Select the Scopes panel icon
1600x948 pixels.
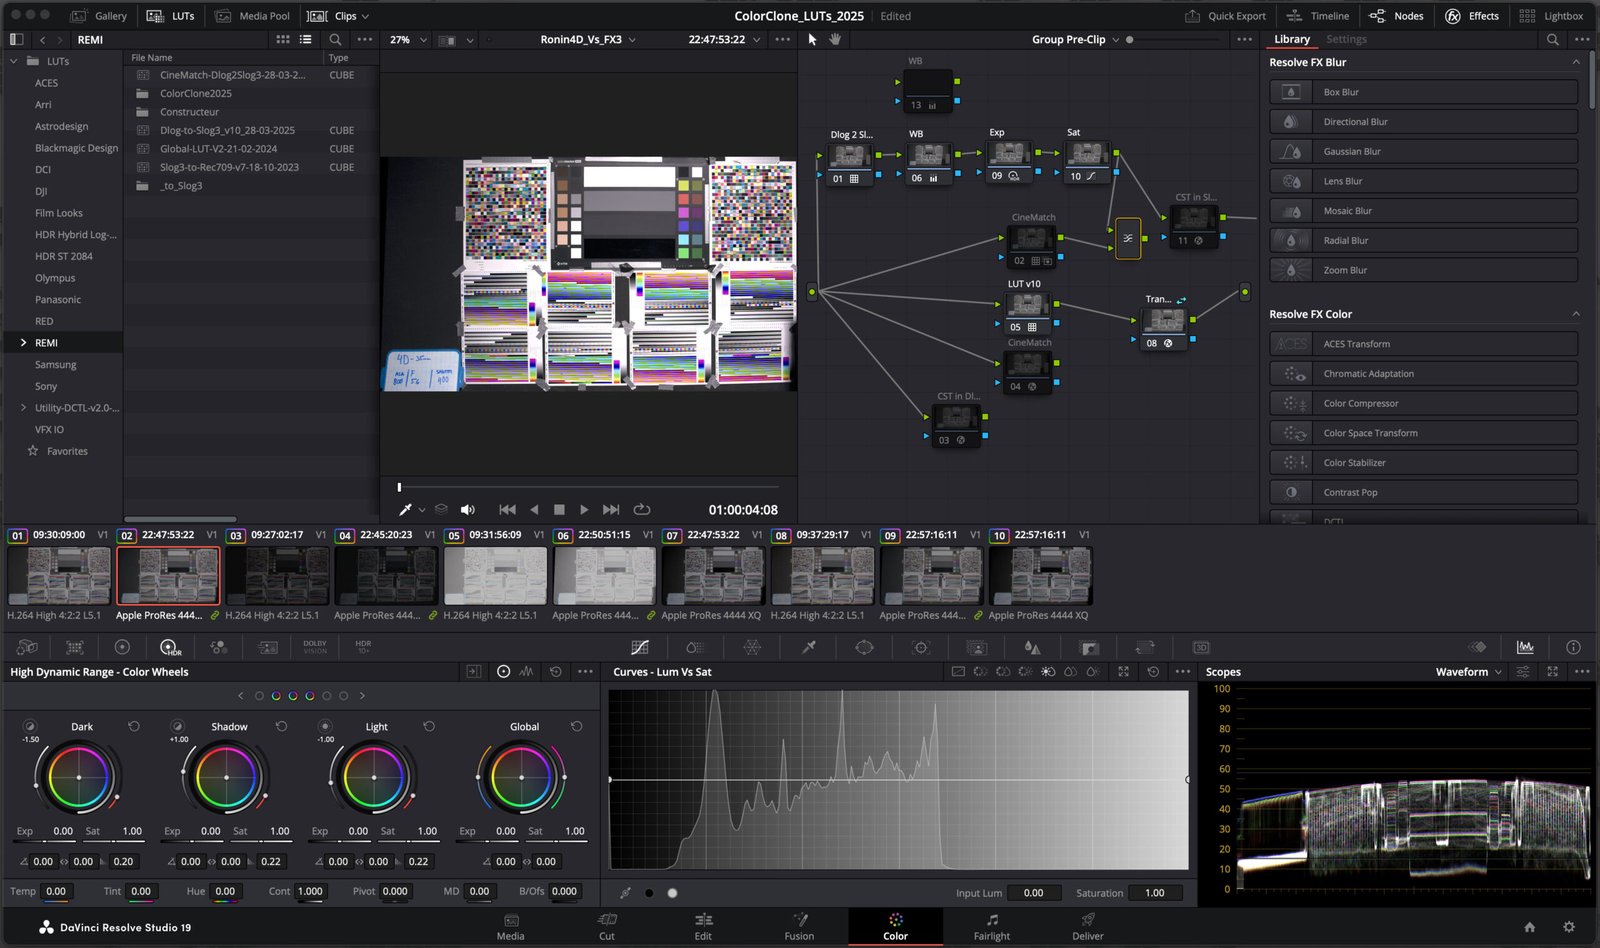[1525, 647]
